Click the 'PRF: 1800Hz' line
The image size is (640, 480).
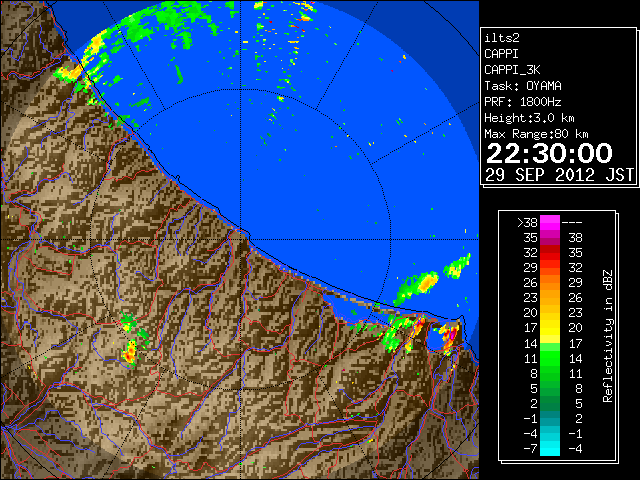[523, 102]
